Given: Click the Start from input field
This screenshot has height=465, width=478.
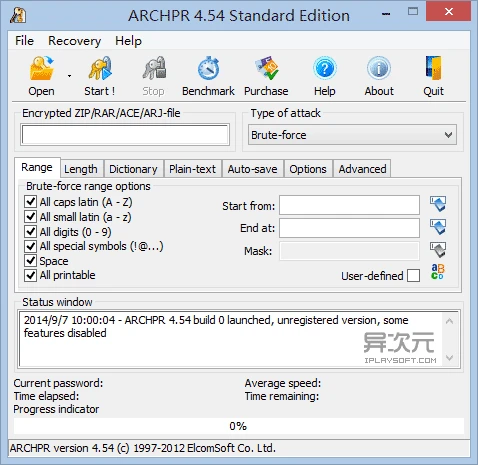Looking at the screenshot, I should [x=349, y=205].
